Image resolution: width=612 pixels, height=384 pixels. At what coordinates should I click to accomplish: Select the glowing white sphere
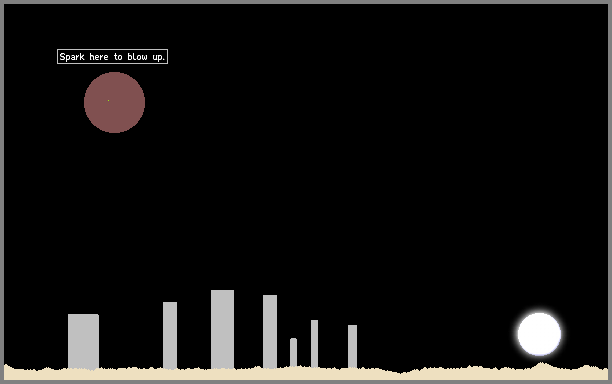(x=539, y=334)
